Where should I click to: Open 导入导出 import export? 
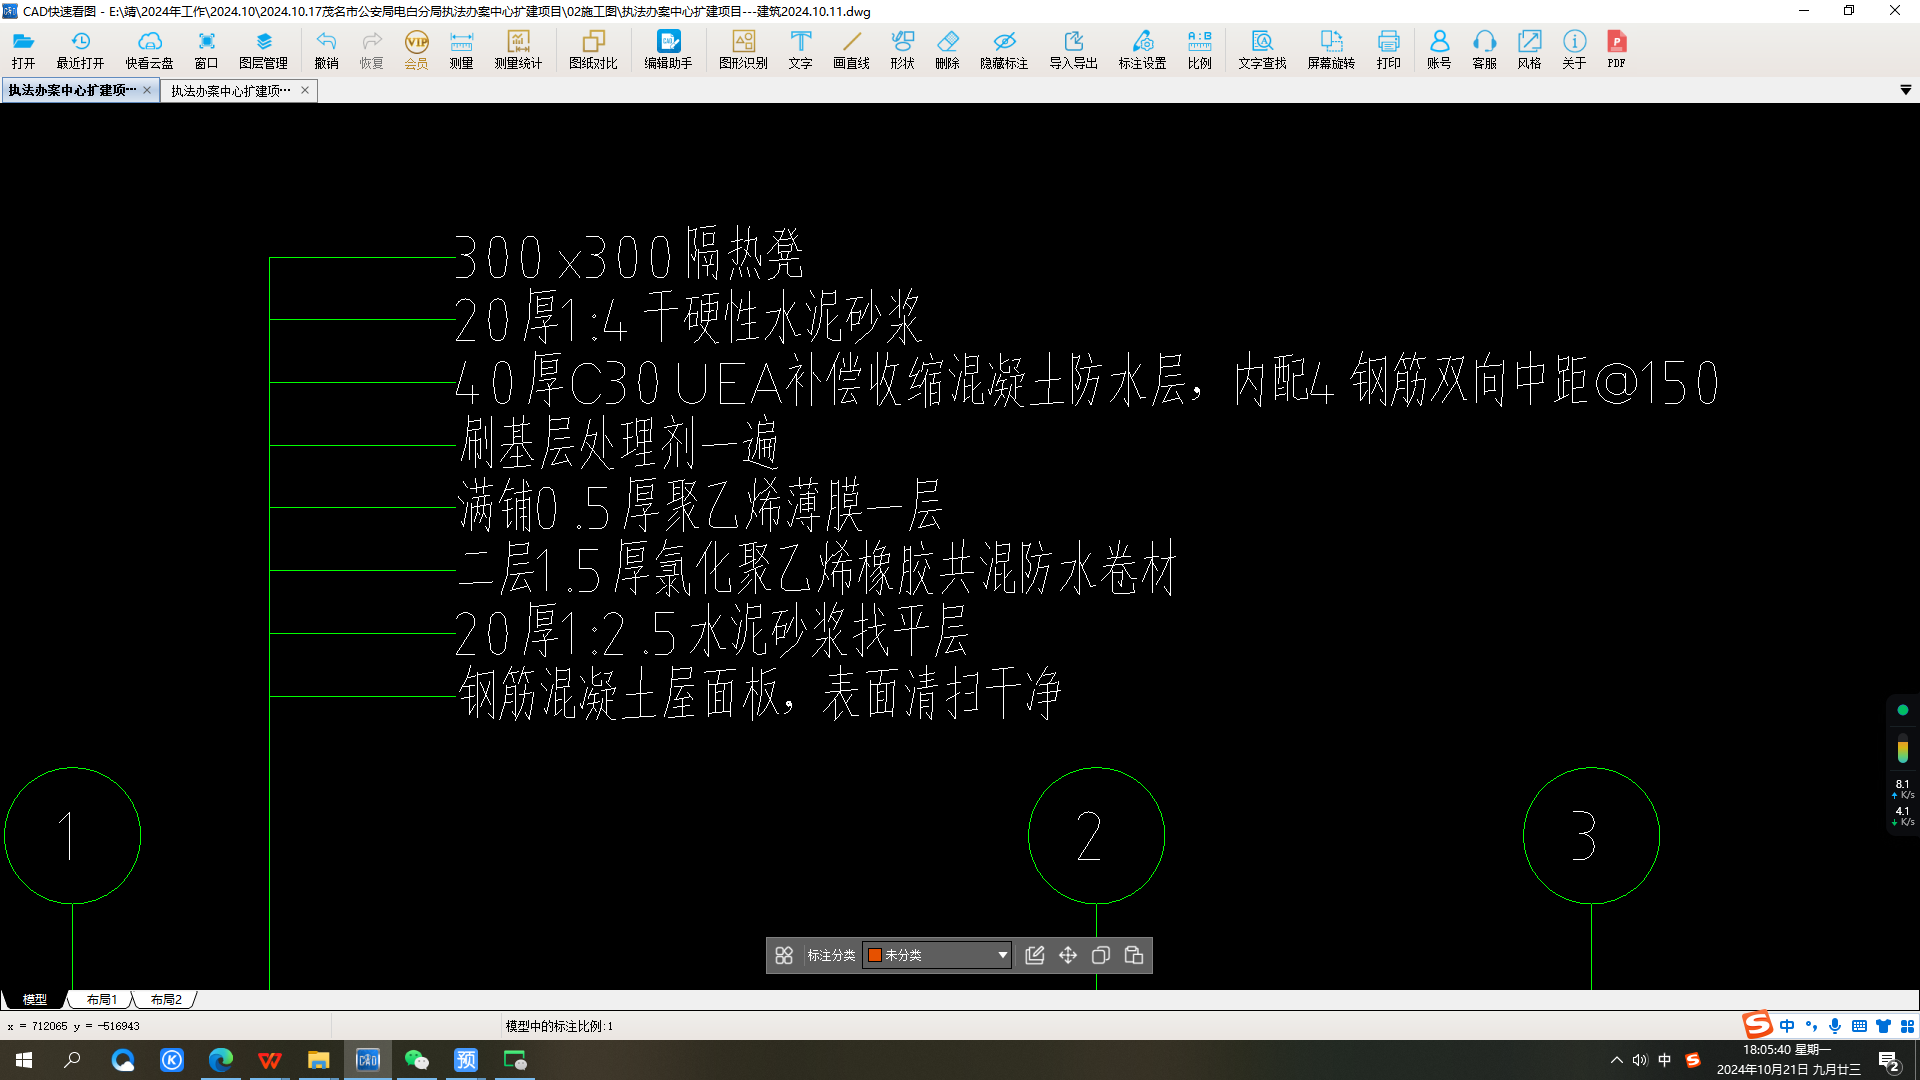point(1073,49)
